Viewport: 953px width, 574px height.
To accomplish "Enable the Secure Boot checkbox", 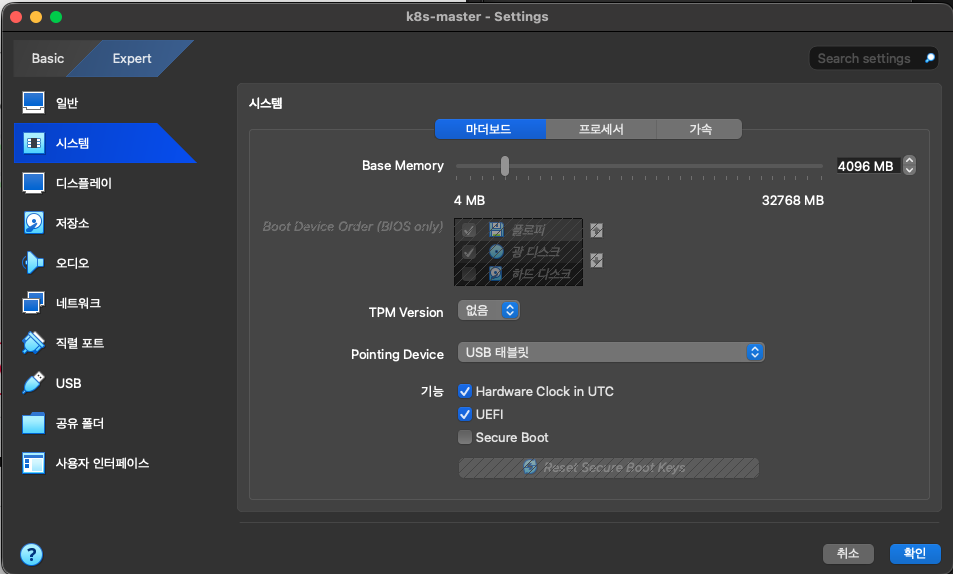I will (x=465, y=437).
